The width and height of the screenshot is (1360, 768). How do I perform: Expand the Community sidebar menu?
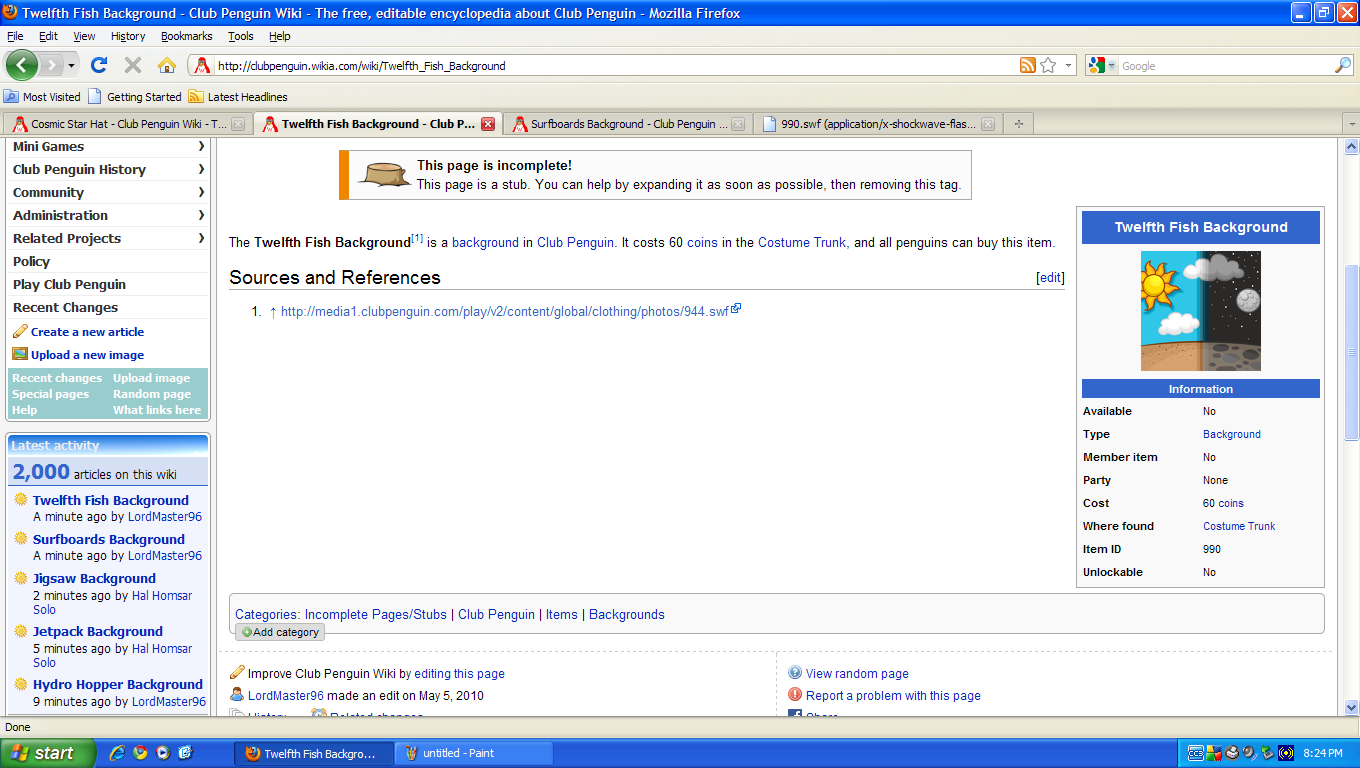tap(109, 192)
